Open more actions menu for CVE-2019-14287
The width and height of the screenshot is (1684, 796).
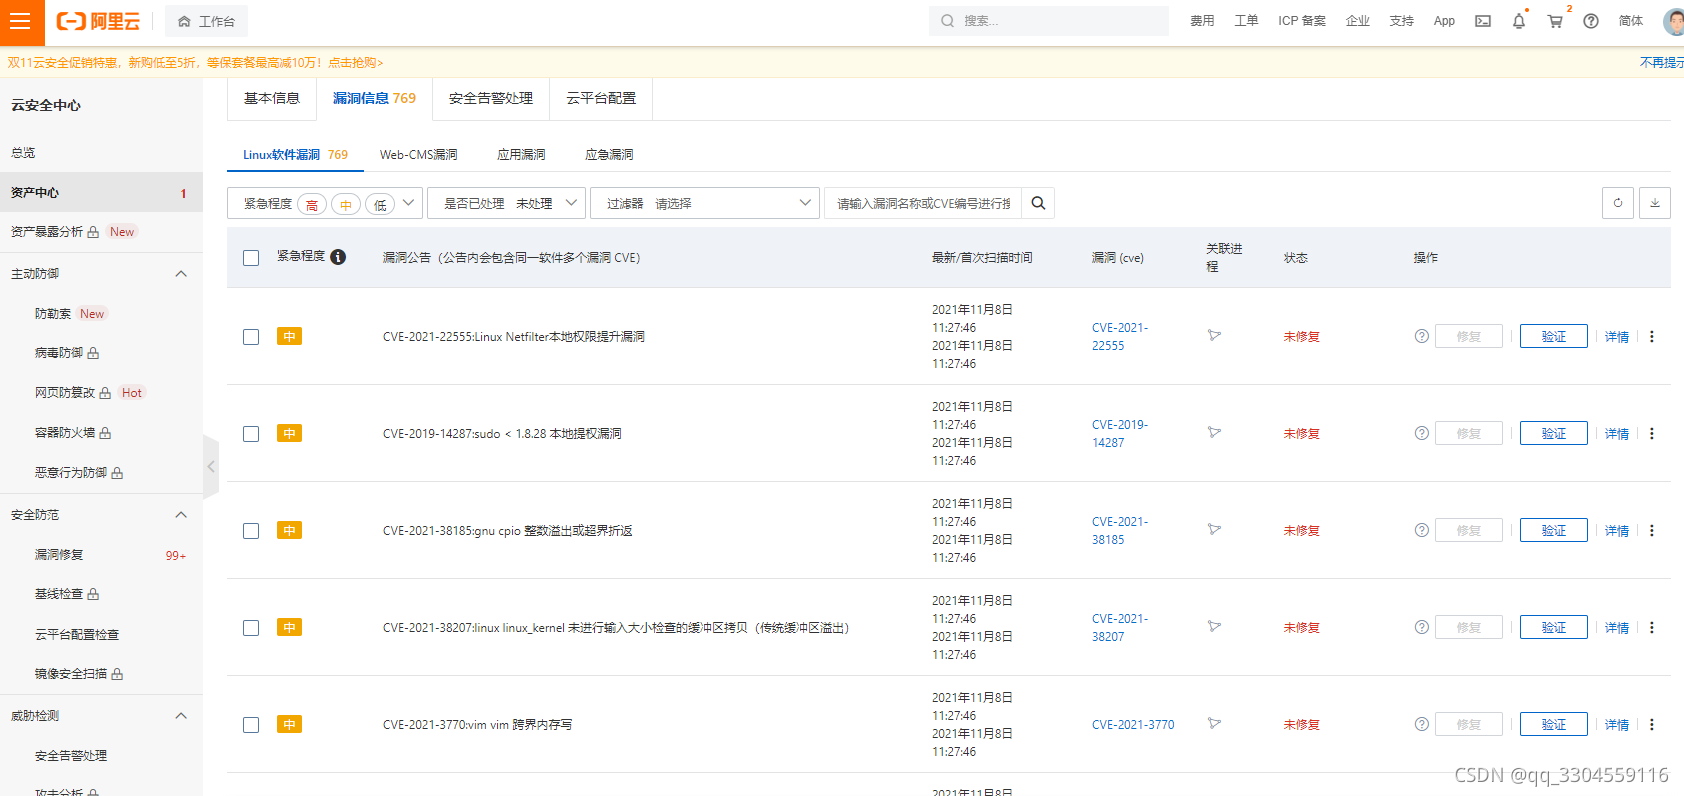tap(1652, 434)
